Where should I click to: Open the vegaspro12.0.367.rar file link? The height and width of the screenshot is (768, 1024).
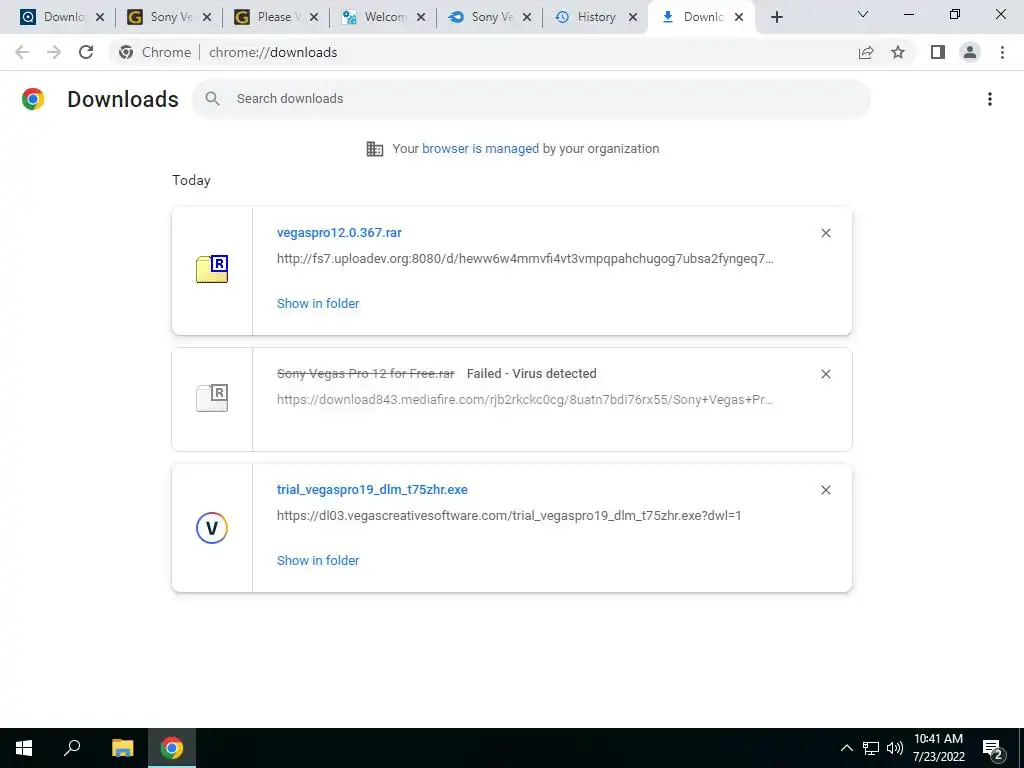[339, 233]
